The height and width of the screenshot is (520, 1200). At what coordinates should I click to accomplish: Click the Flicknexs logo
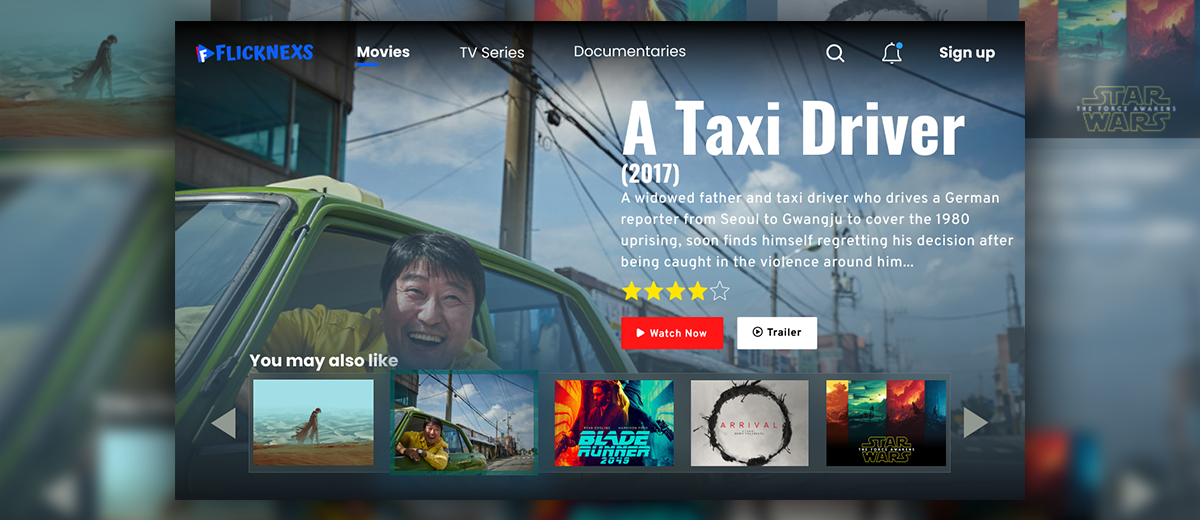point(255,52)
